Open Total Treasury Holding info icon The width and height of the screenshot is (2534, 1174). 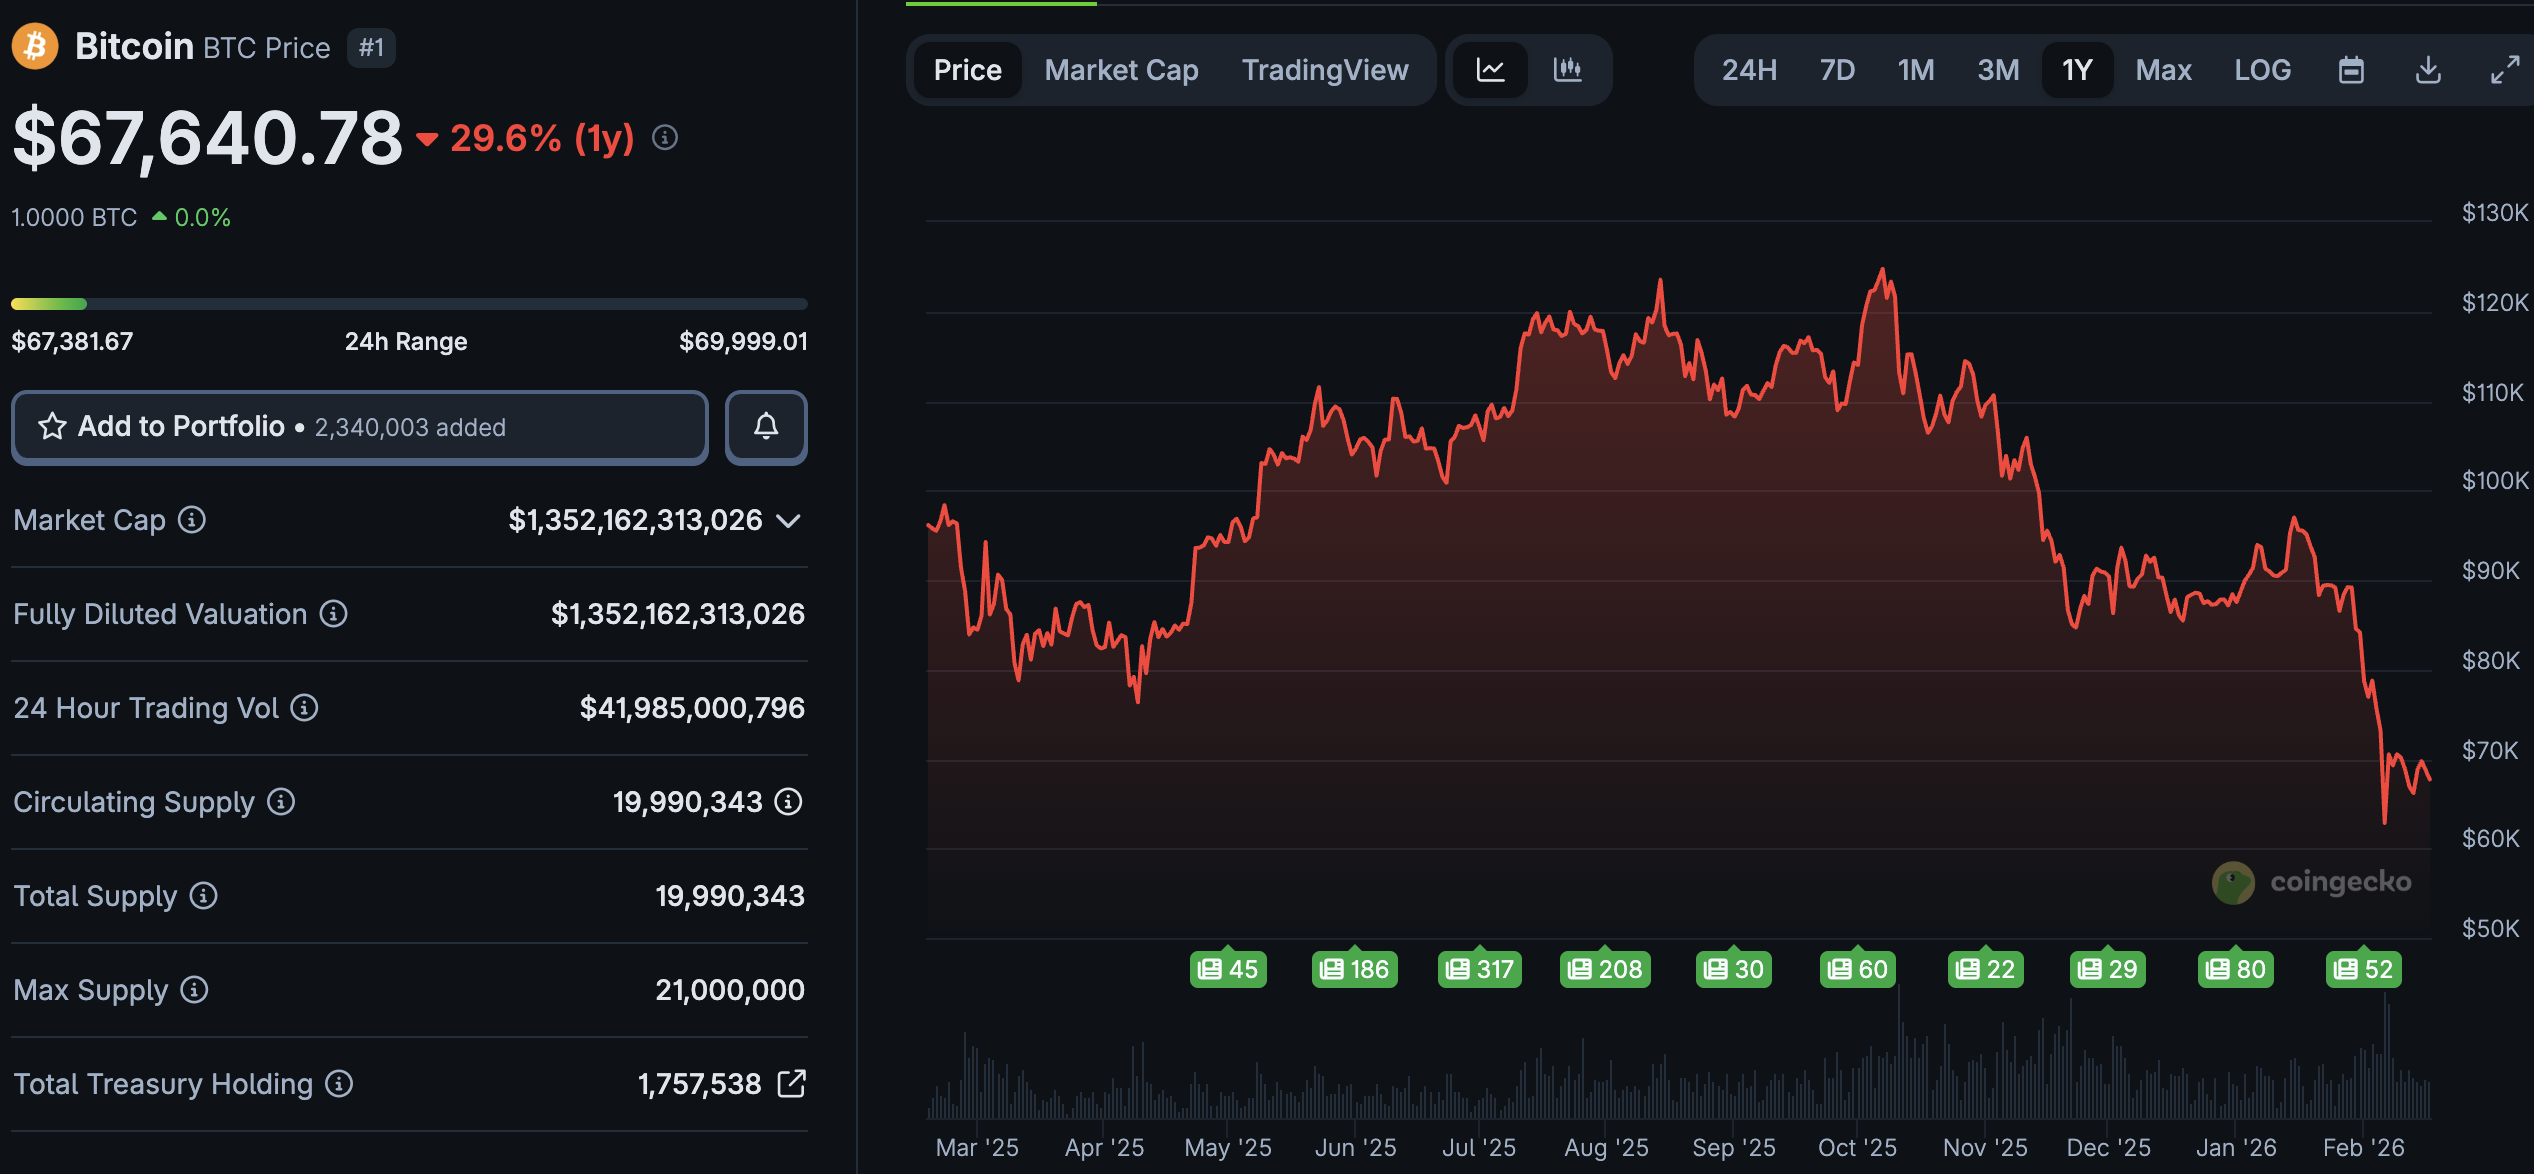pyautogui.click(x=339, y=1084)
